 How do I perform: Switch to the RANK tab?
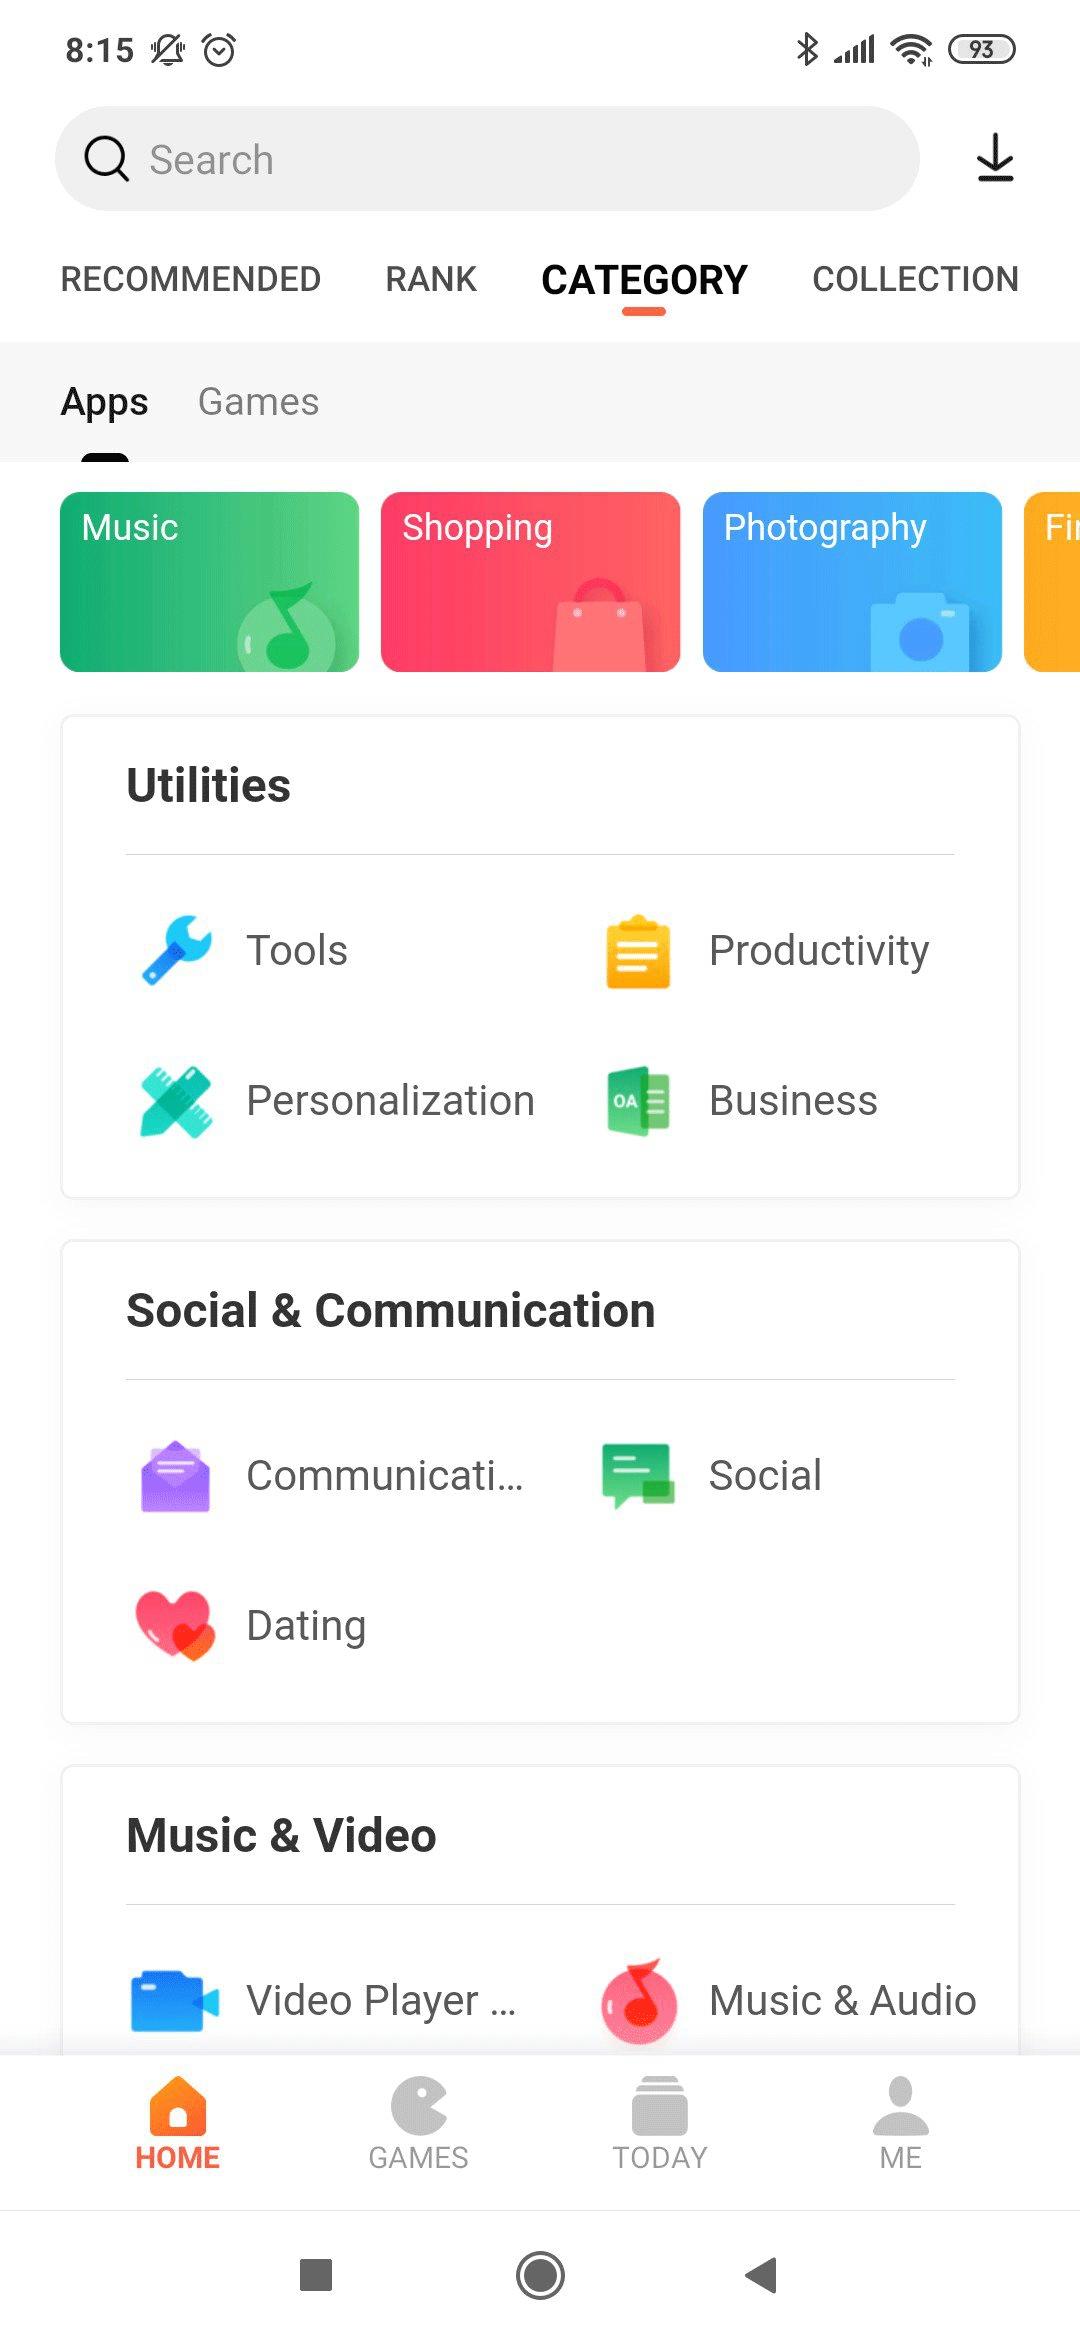431,279
